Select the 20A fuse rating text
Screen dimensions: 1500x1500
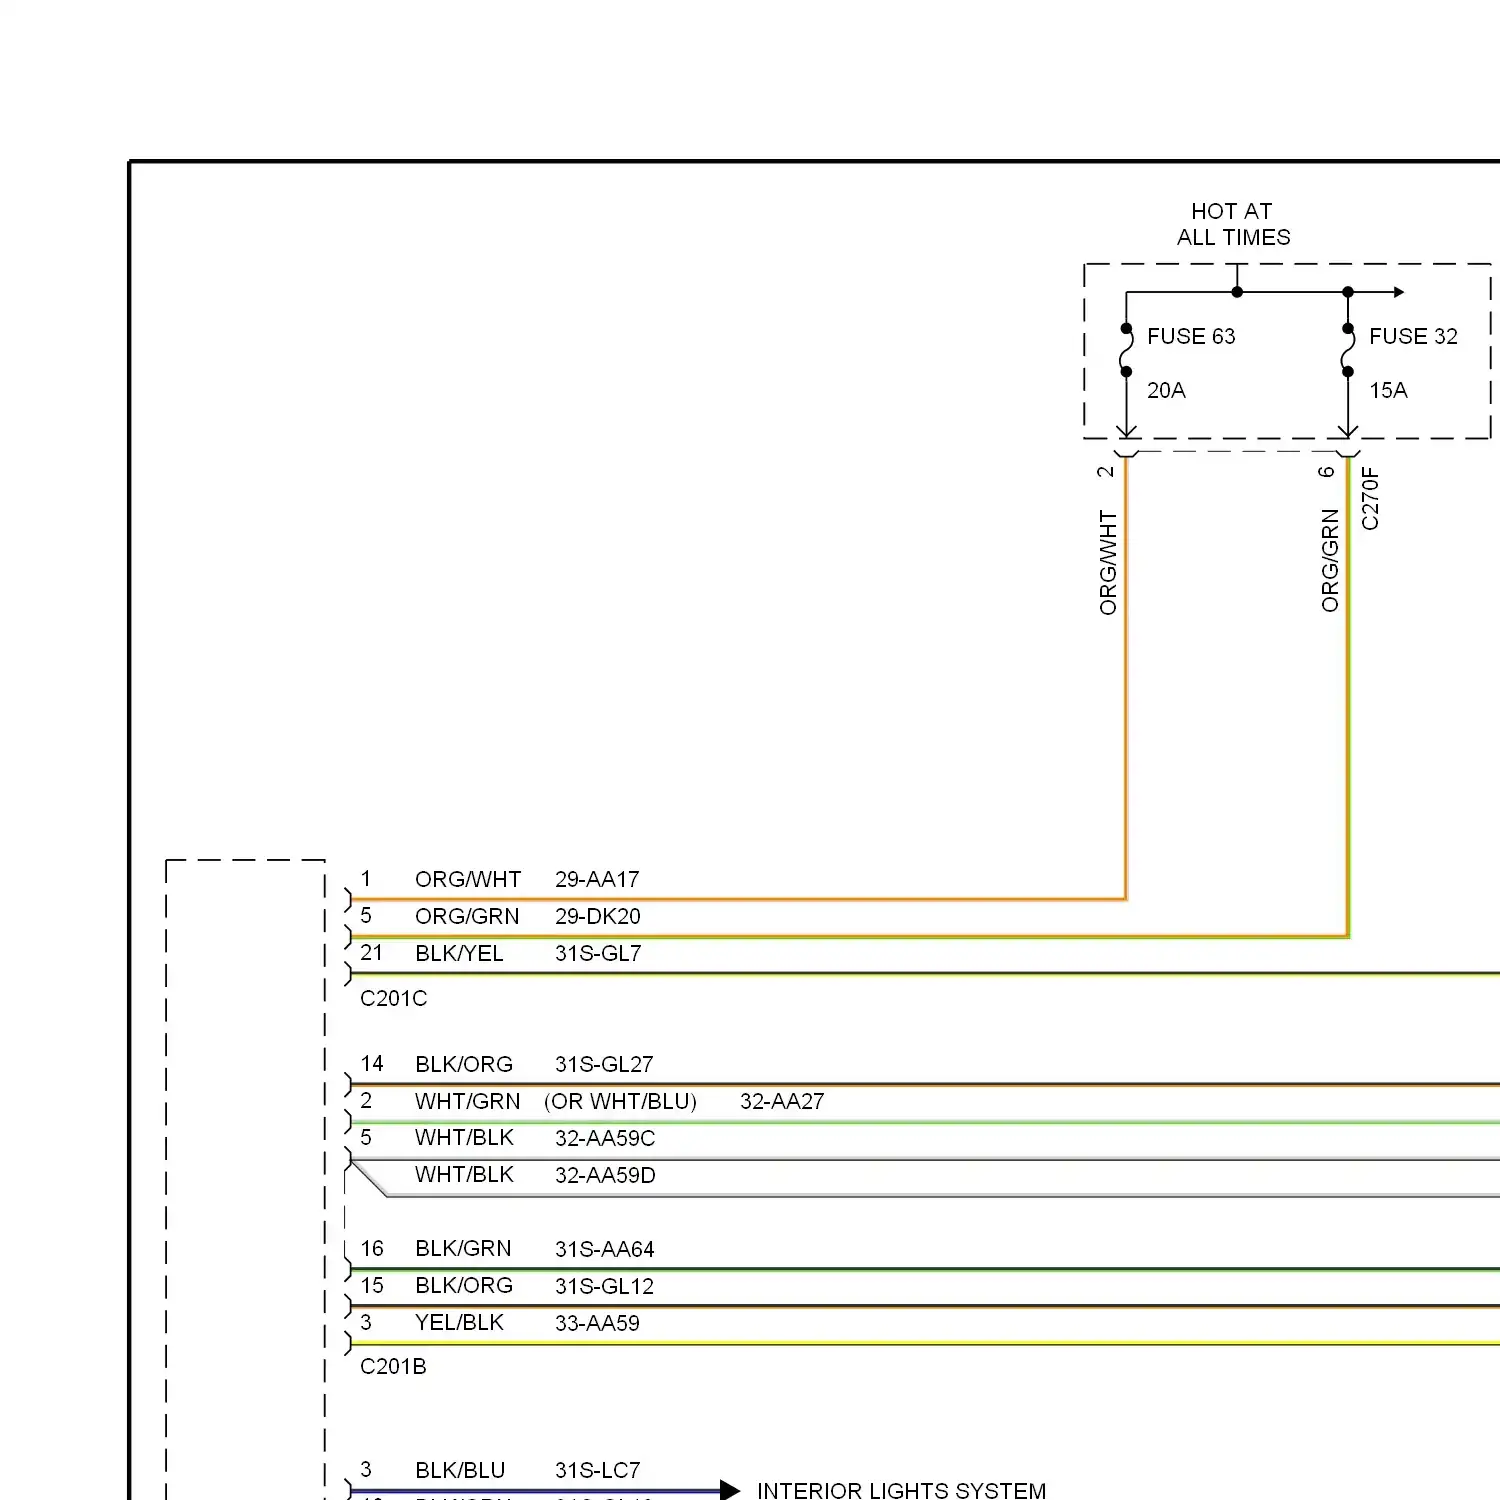click(1166, 390)
